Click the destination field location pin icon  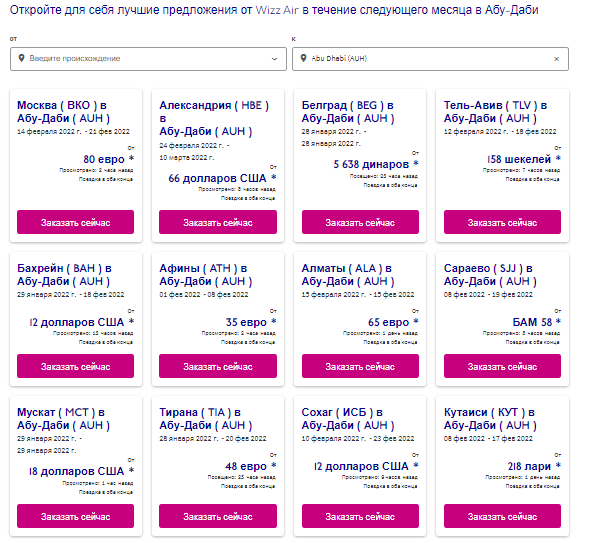(303, 58)
